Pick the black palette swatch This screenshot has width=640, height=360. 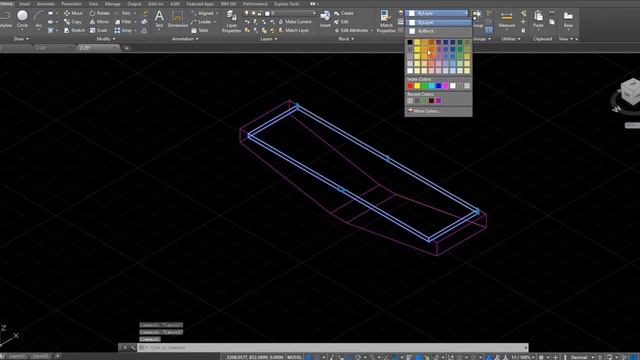(410, 42)
